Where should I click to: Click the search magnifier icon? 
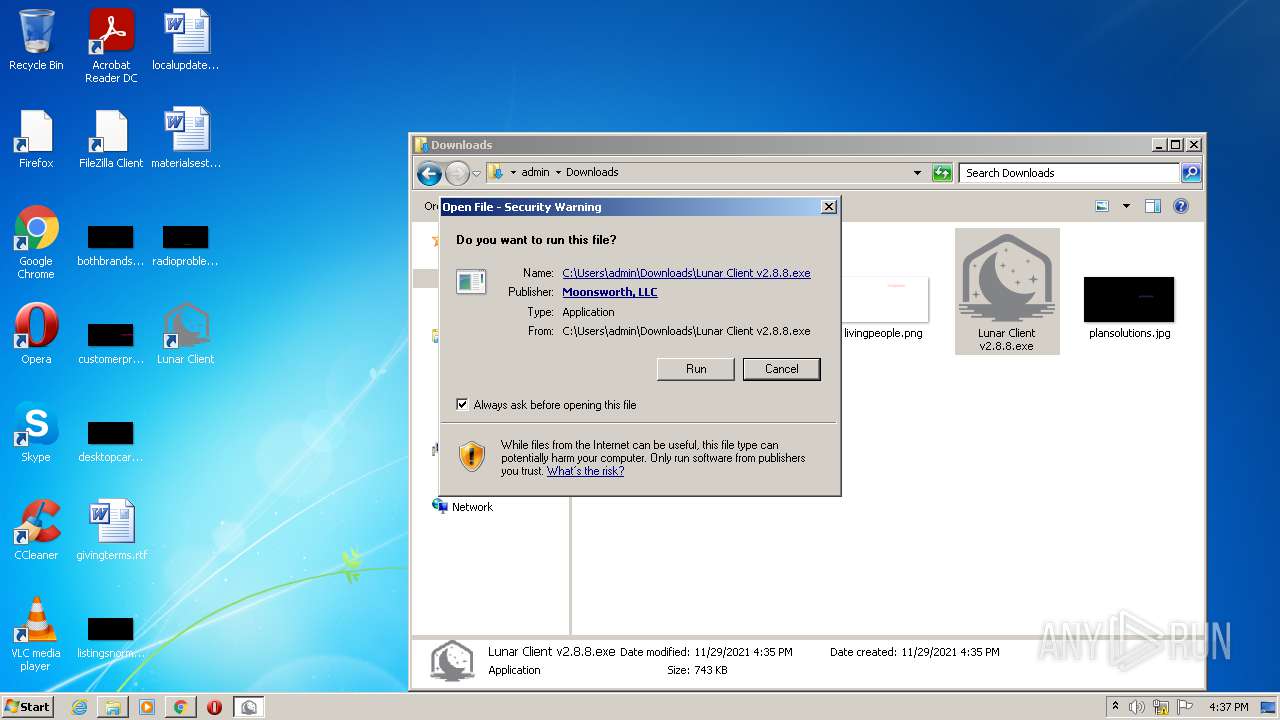[1191, 173]
